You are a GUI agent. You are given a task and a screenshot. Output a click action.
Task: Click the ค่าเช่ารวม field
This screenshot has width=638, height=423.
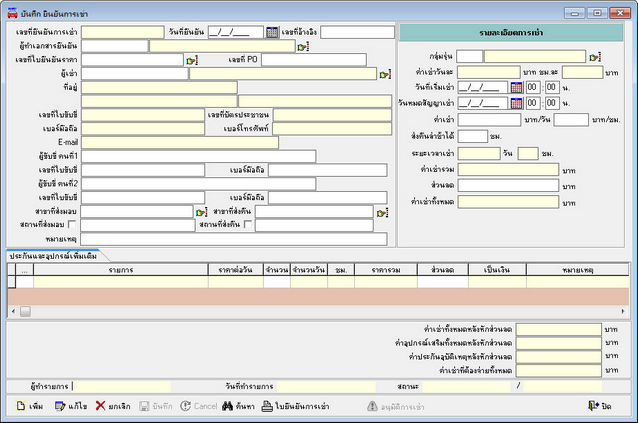[508, 170]
